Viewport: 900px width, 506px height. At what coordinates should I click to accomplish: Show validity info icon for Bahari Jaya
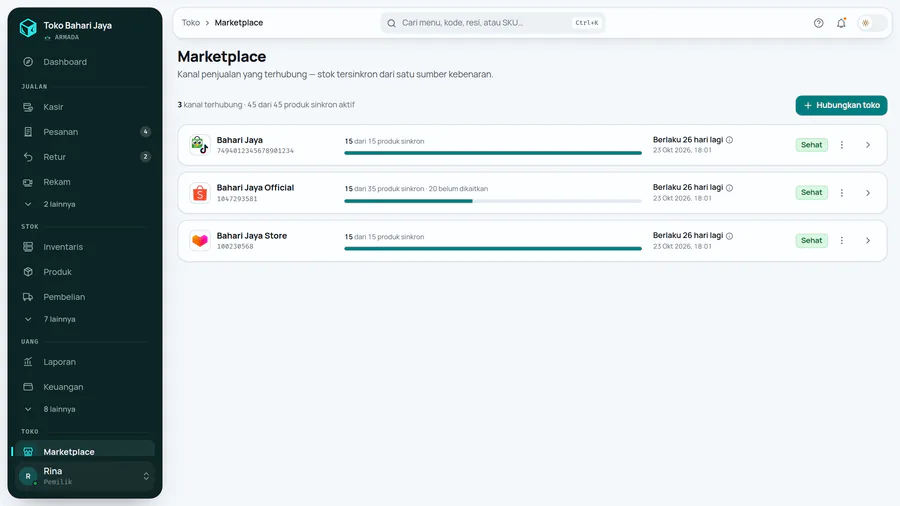coord(730,140)
